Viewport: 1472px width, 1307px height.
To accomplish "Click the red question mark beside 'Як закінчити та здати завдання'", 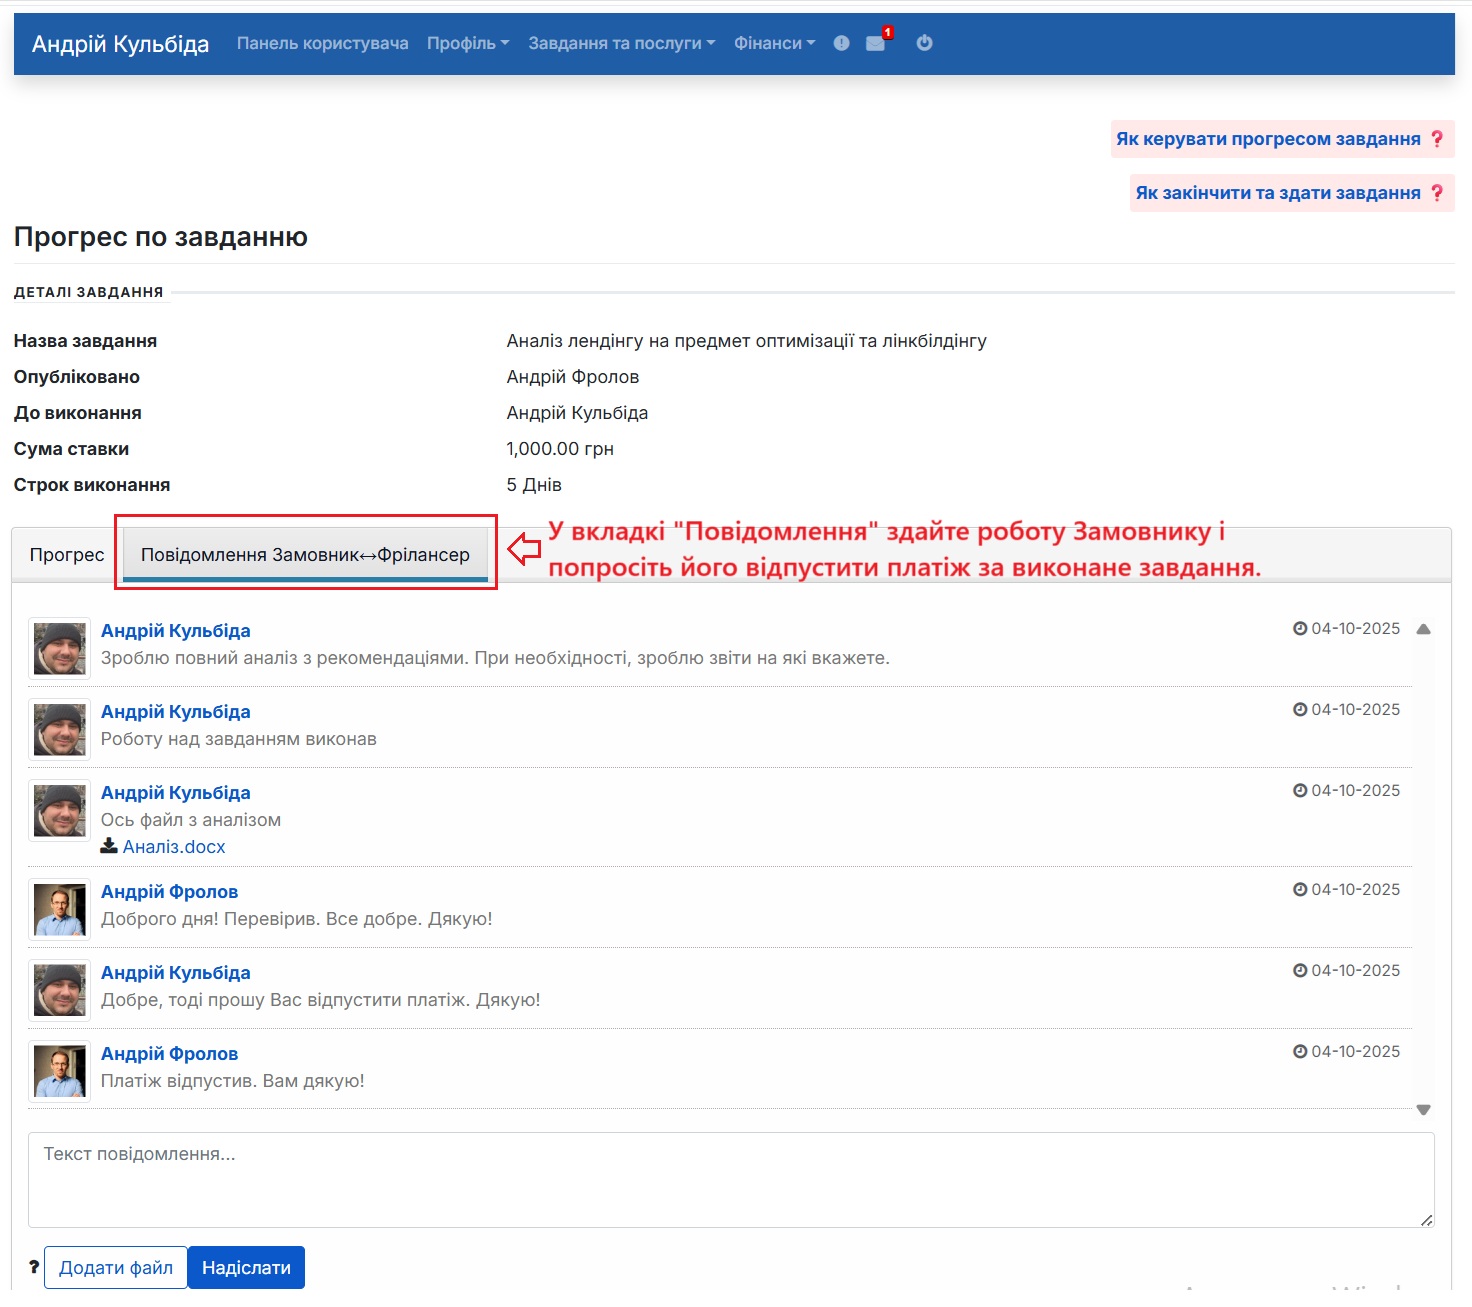I will point(1437,193).
